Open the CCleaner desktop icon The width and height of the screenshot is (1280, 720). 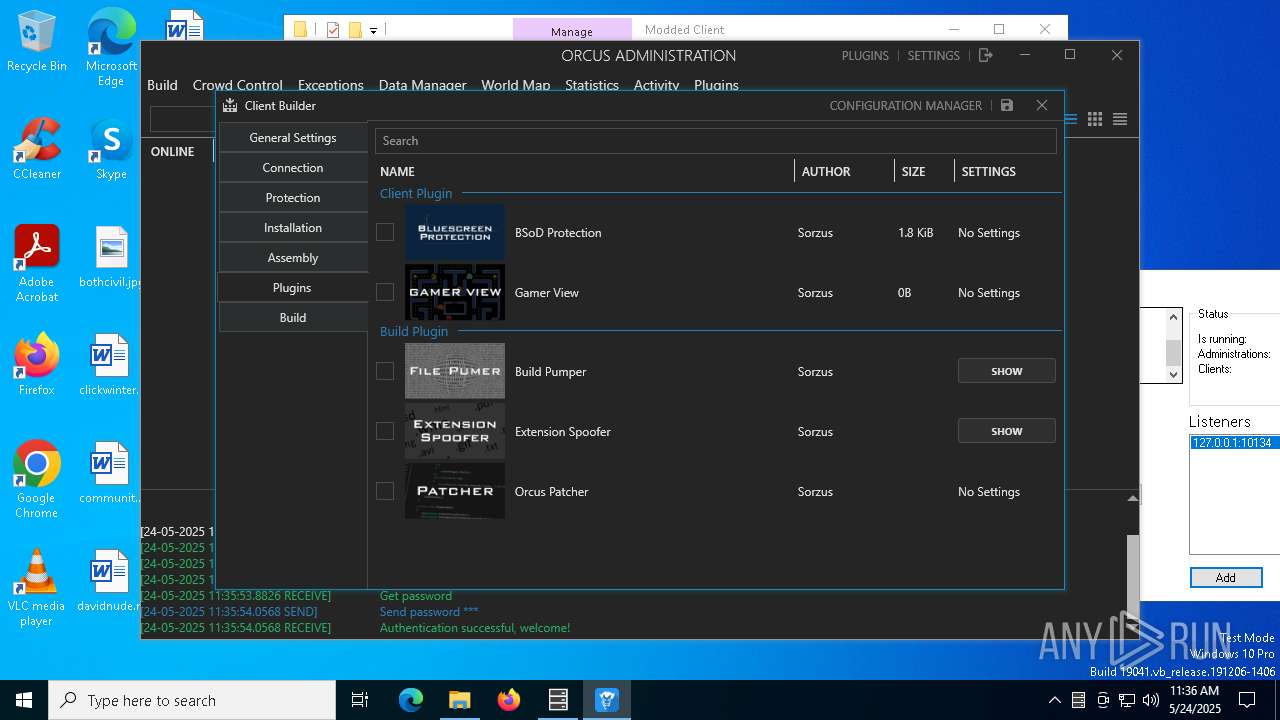(37, 150)
